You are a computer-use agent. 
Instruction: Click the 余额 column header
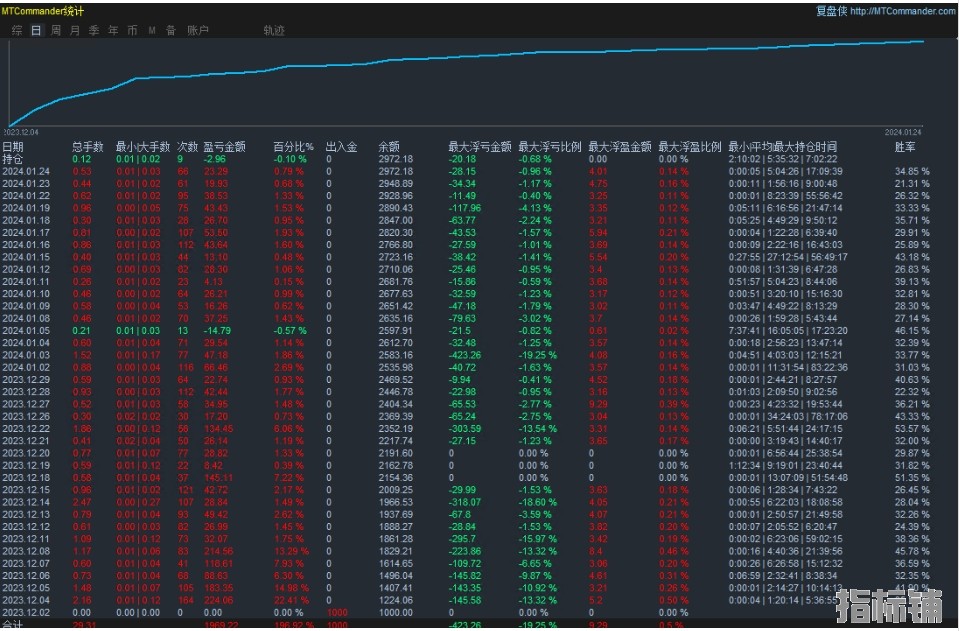388,146
